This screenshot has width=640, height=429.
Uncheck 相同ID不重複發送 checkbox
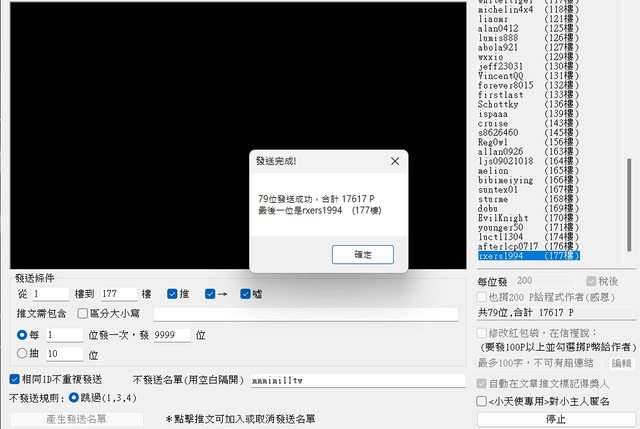[x=14, y=380]
